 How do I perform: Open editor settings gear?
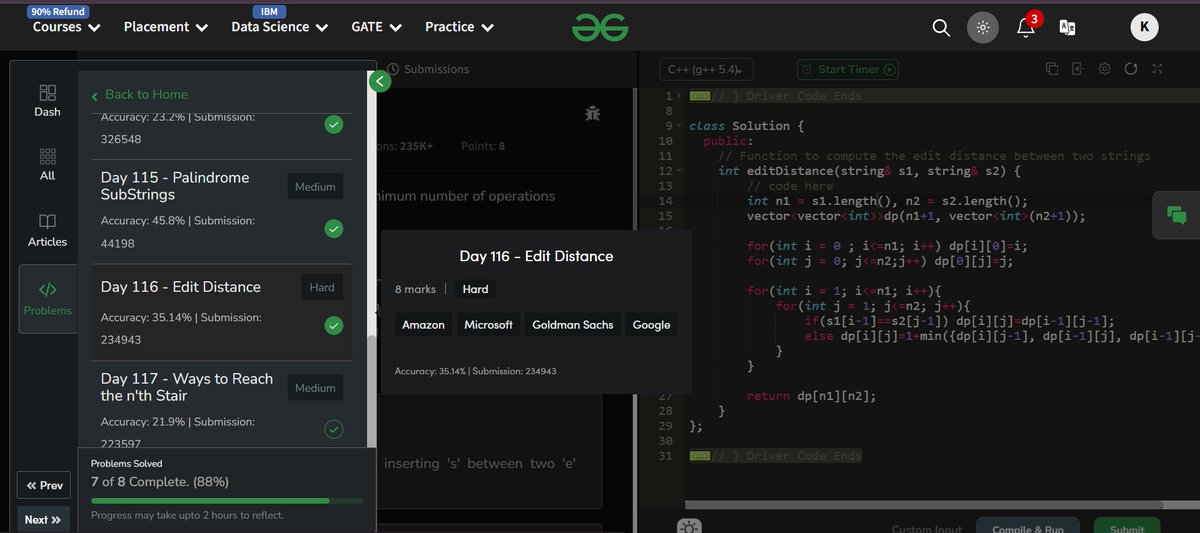[x=1104, y=69]
